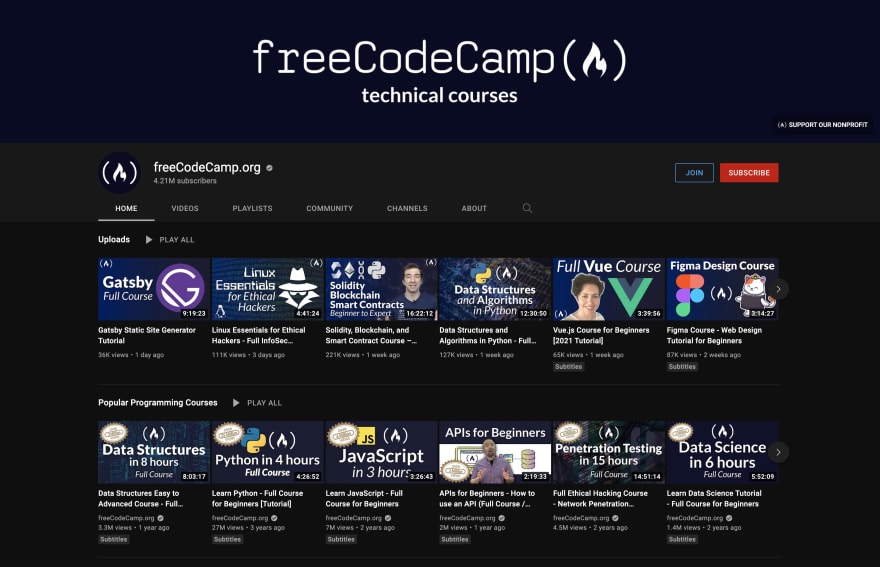Click freeCodeCamp.org channel link under Data Structures Easy video

126,518
